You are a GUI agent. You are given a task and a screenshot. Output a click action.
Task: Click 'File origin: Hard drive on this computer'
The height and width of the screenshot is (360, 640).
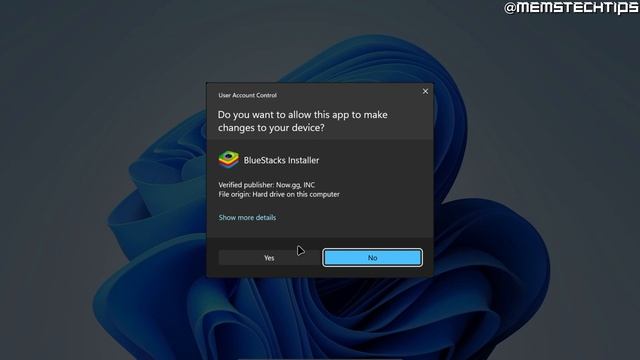click(x=279, y=195)
